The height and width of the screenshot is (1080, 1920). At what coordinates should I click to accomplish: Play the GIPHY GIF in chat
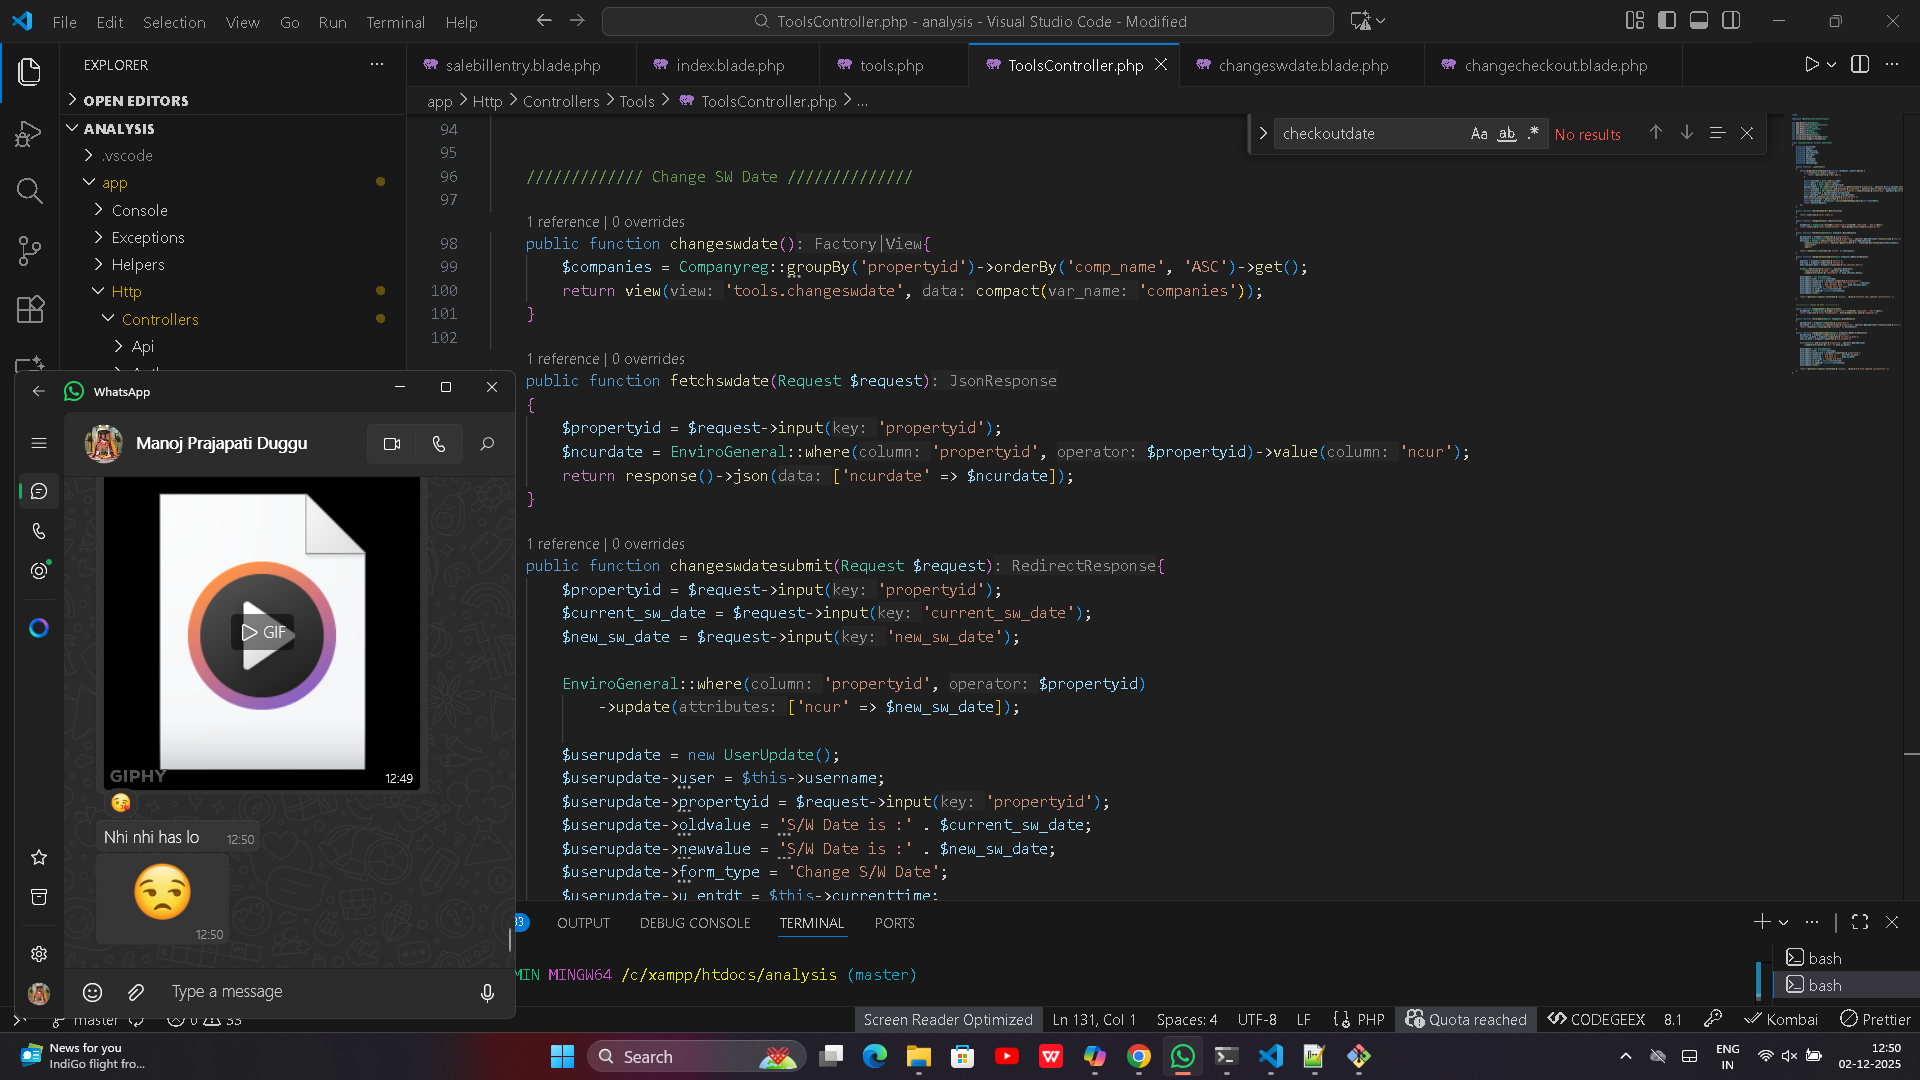(x=262, y=633)
